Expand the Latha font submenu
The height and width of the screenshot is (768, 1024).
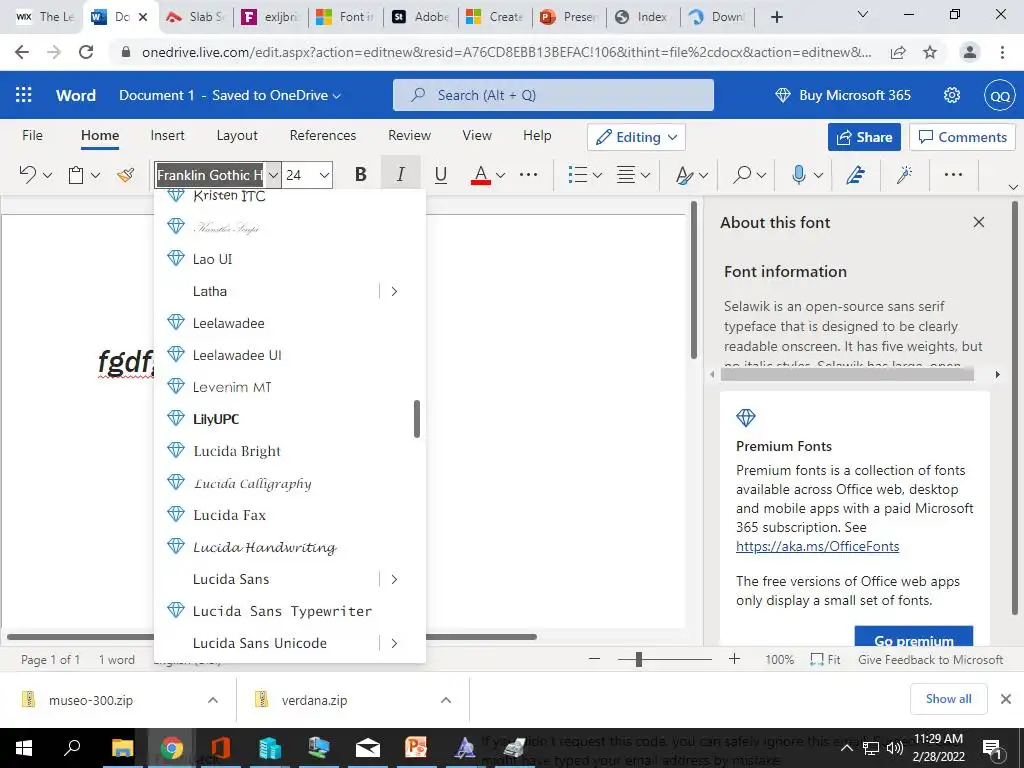(x=394, y=291)
